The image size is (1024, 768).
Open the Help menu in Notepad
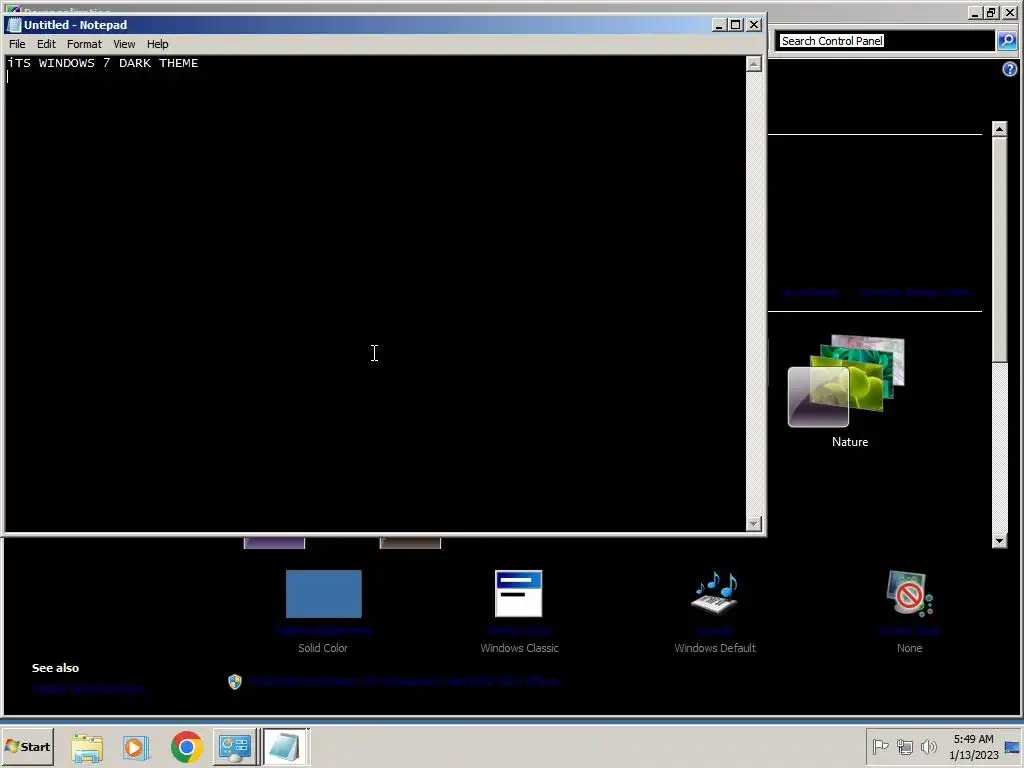point(157,44)
